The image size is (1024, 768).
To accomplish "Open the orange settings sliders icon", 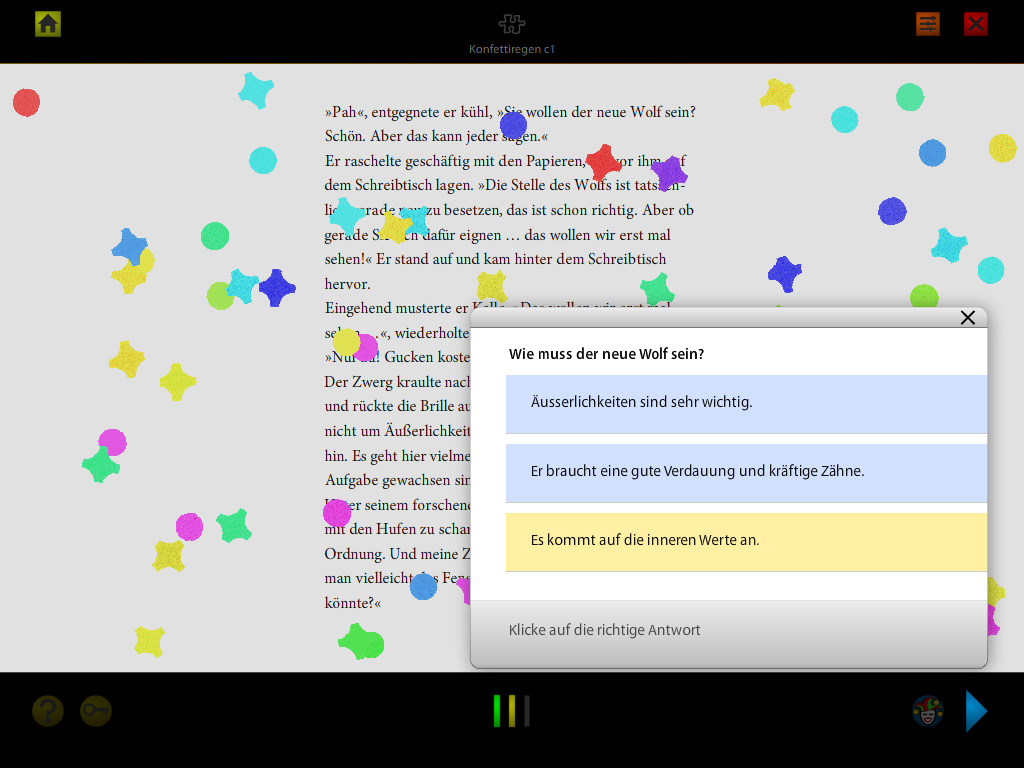I will coord(928,24).
